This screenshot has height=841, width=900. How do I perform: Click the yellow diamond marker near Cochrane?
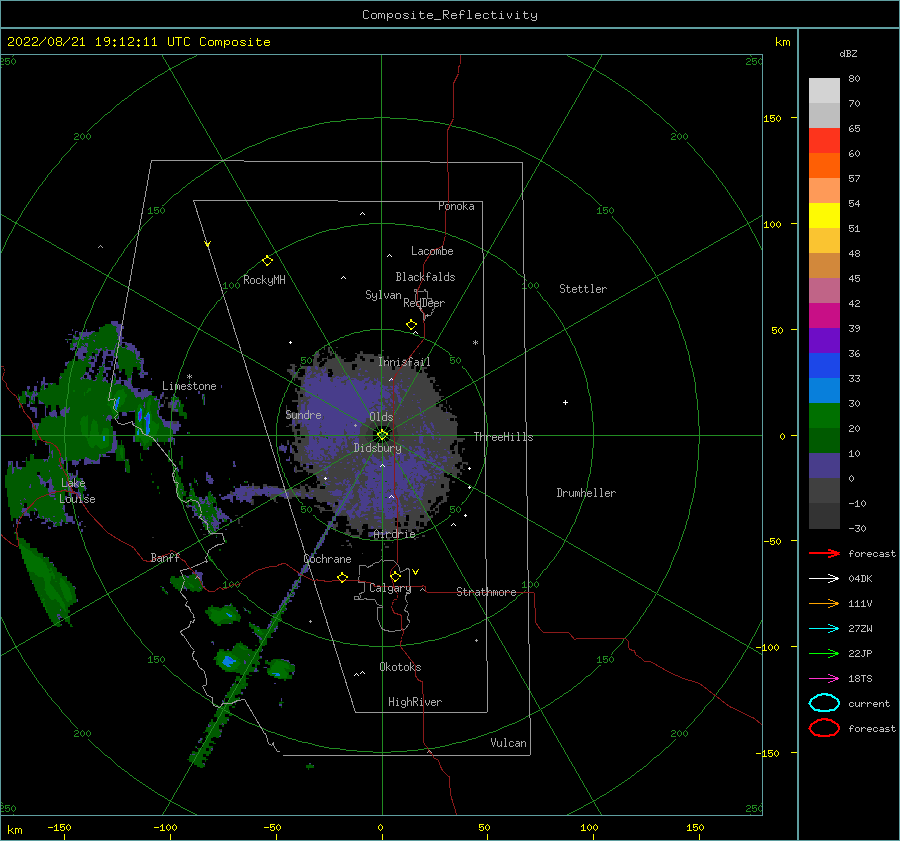pos(342,577)
